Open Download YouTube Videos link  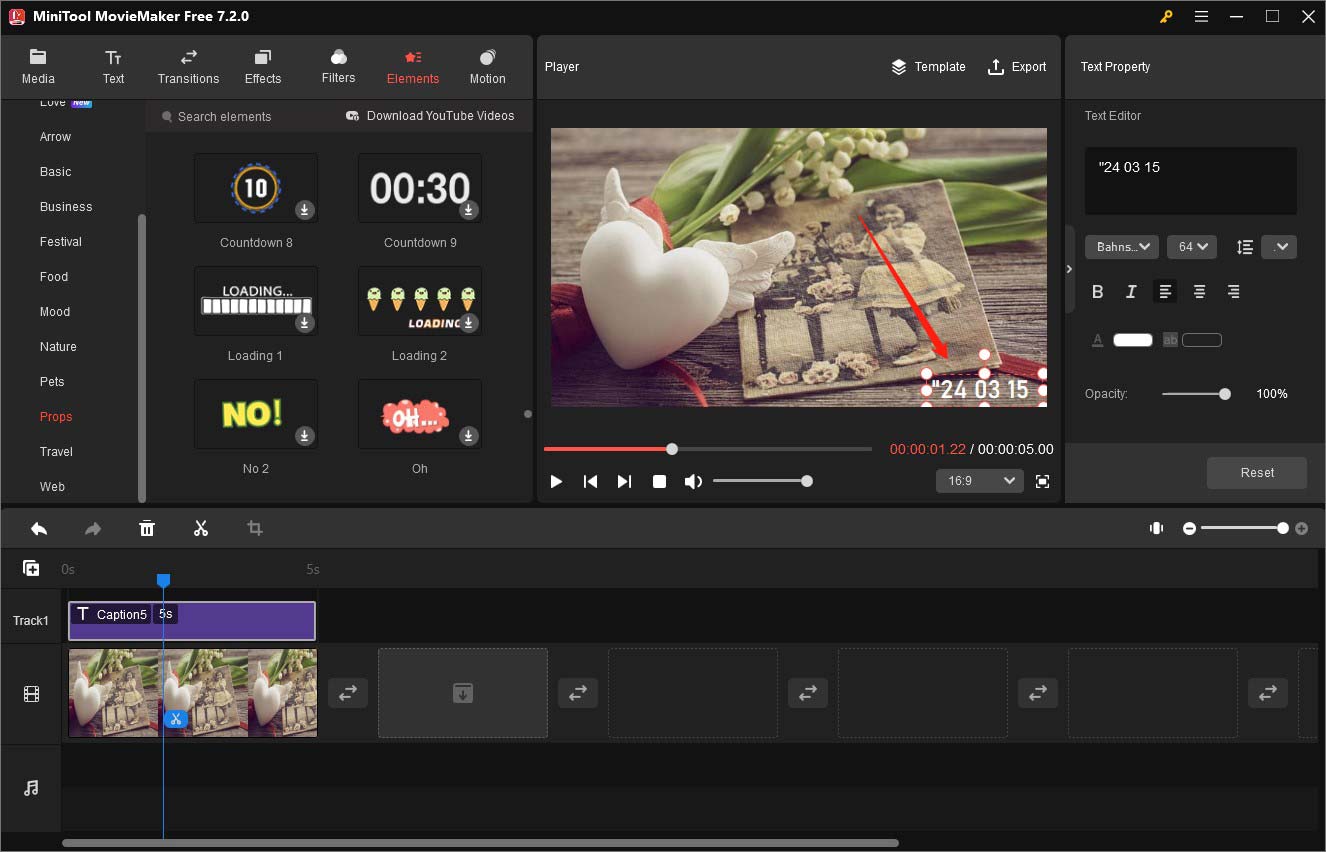pyautogui.click(x=430, y=116)
